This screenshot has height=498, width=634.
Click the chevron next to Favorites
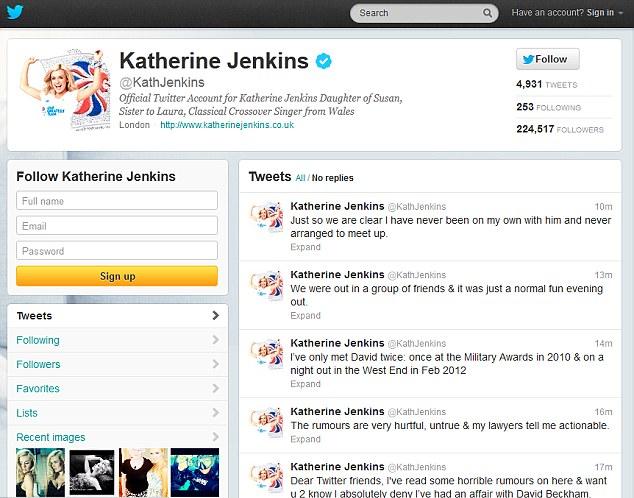click(x=216, y=388)
